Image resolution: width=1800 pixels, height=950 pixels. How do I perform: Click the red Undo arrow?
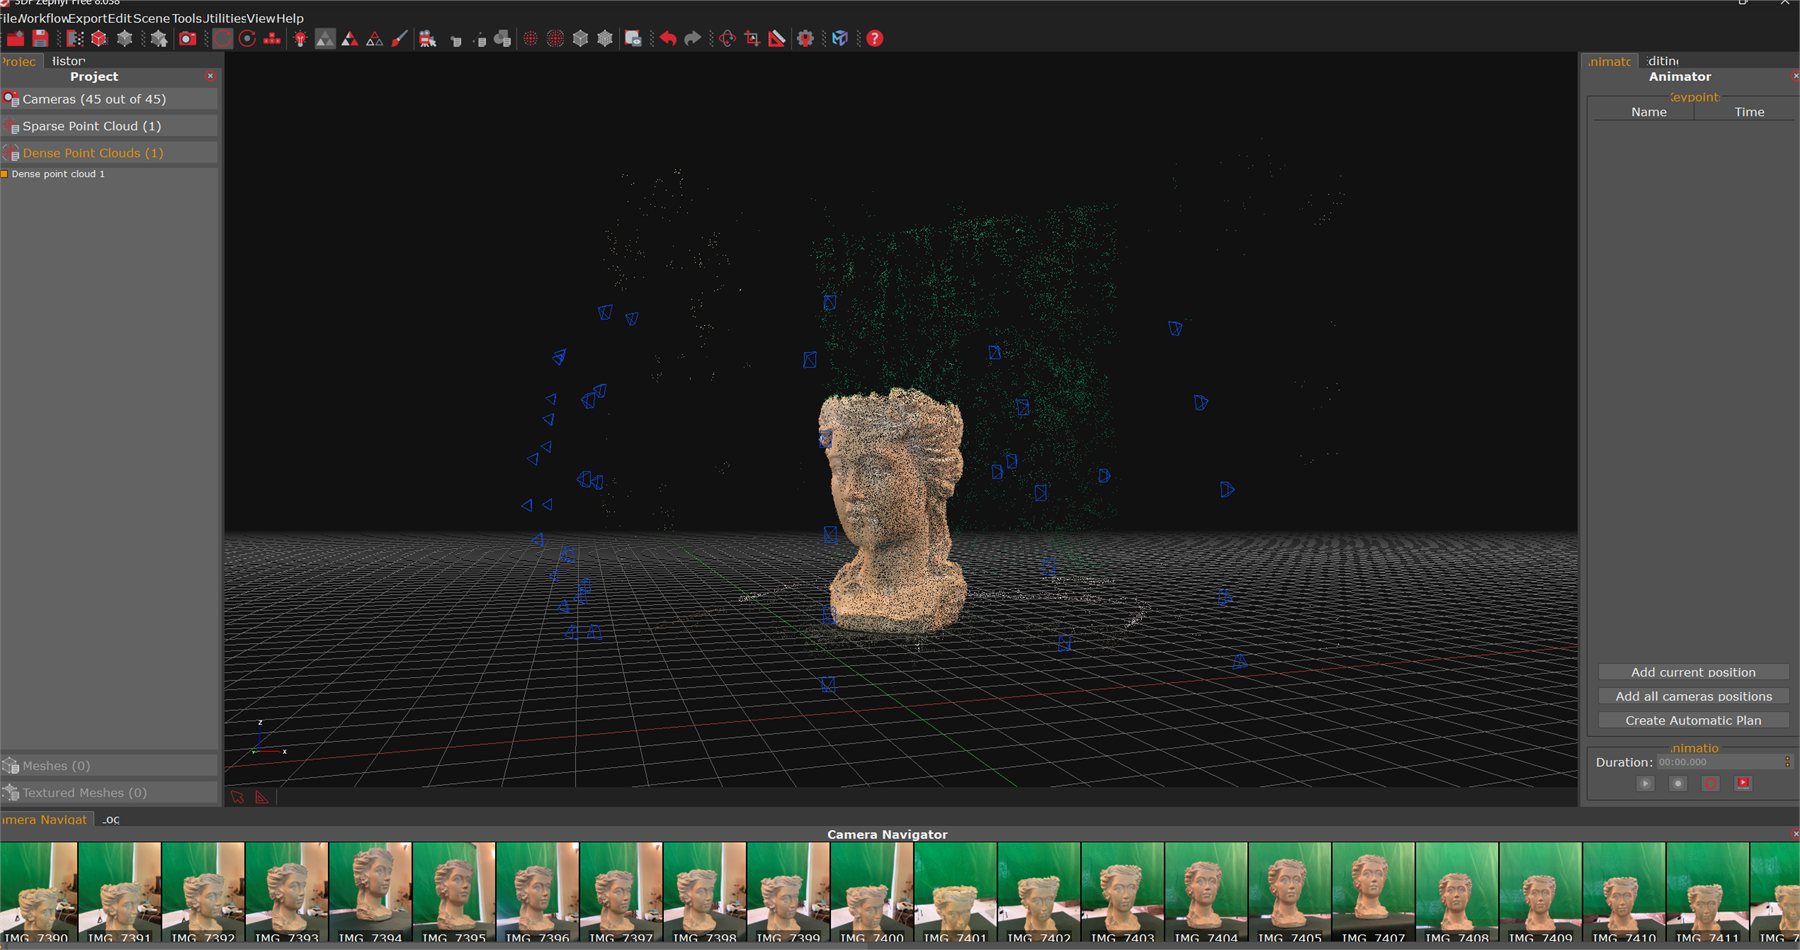click(x=668, y=38)
